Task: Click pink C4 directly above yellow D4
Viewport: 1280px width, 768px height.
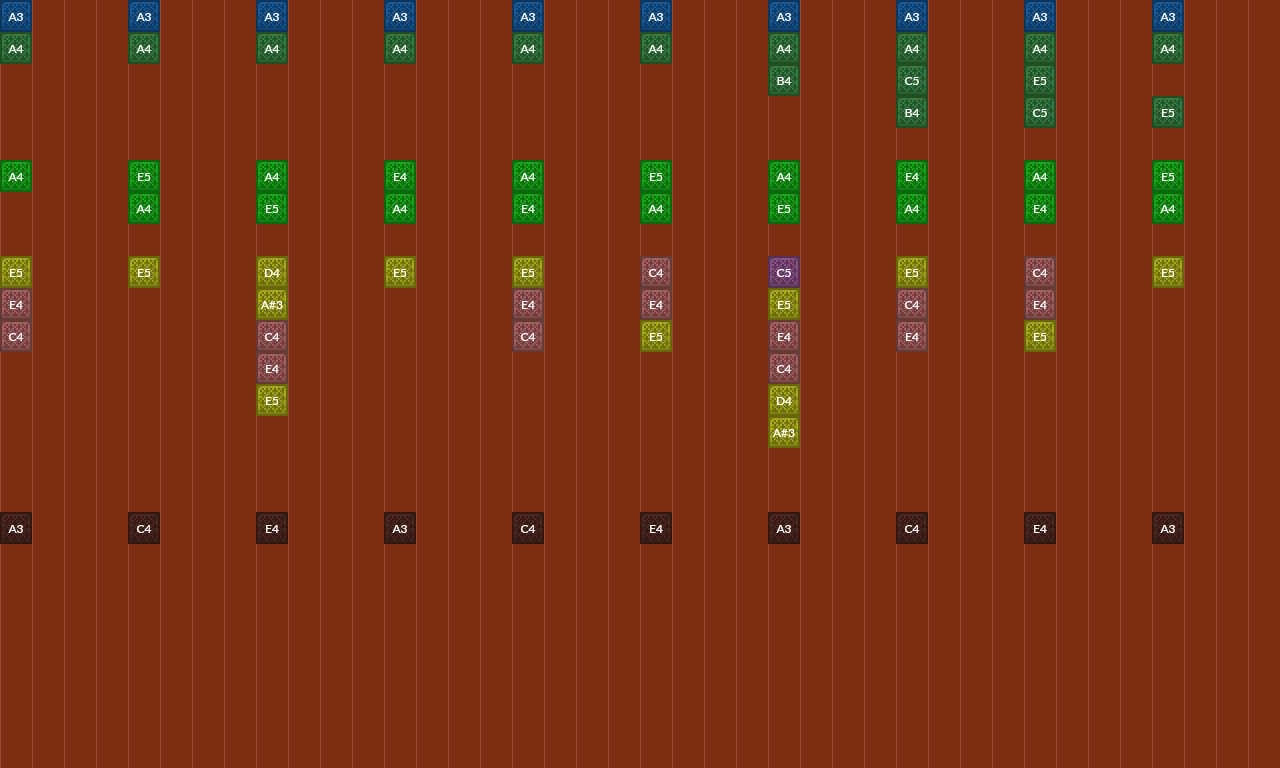Action: pyautogui.click(x=784, y=368)
